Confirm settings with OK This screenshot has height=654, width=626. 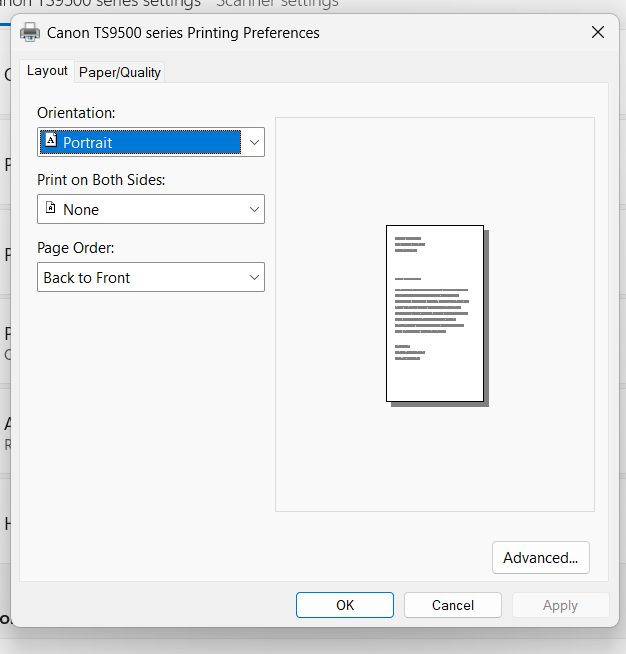pyautogui.click(x=345, y=605)
